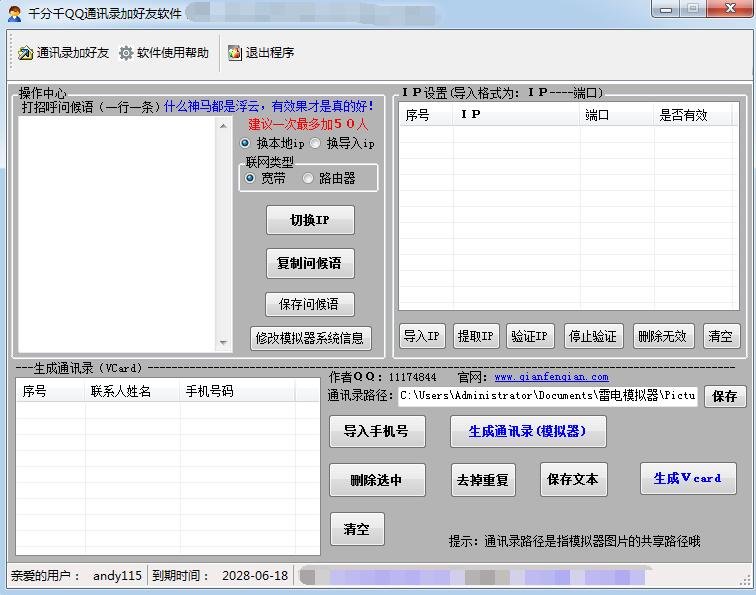Click greeting box scroll up arrow
The width and height of the screenshot is (756, 595).
[223, 126]
